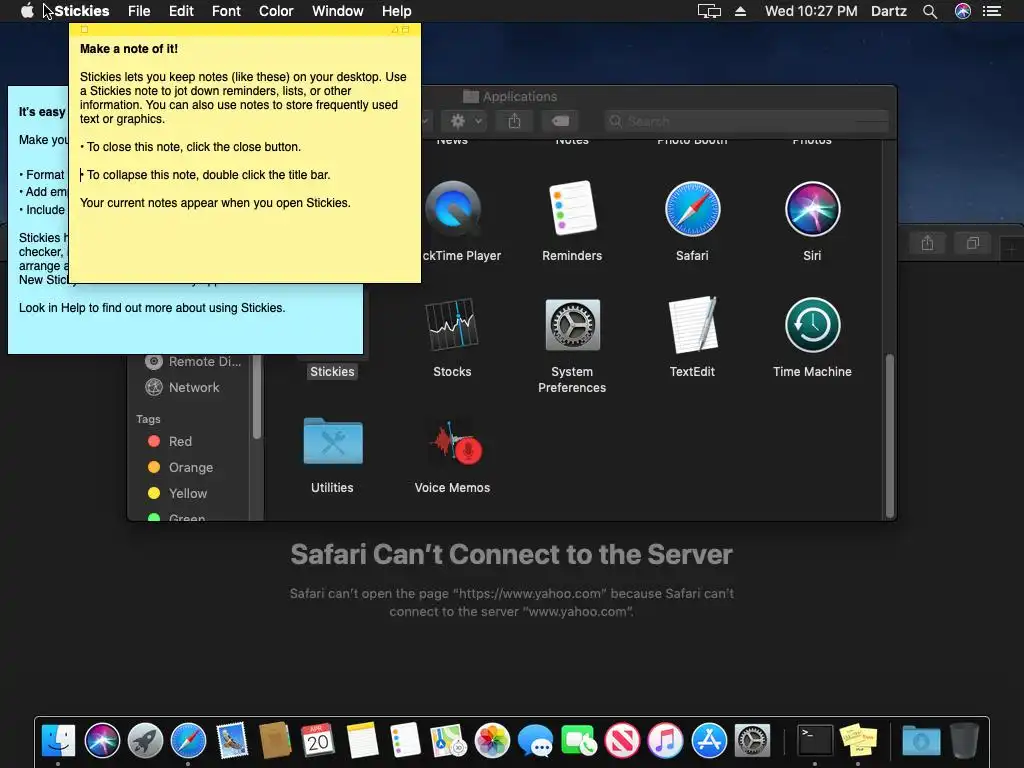Open News app in the Dock
This screenshot has width=1024, height=768.
[622, 741]
